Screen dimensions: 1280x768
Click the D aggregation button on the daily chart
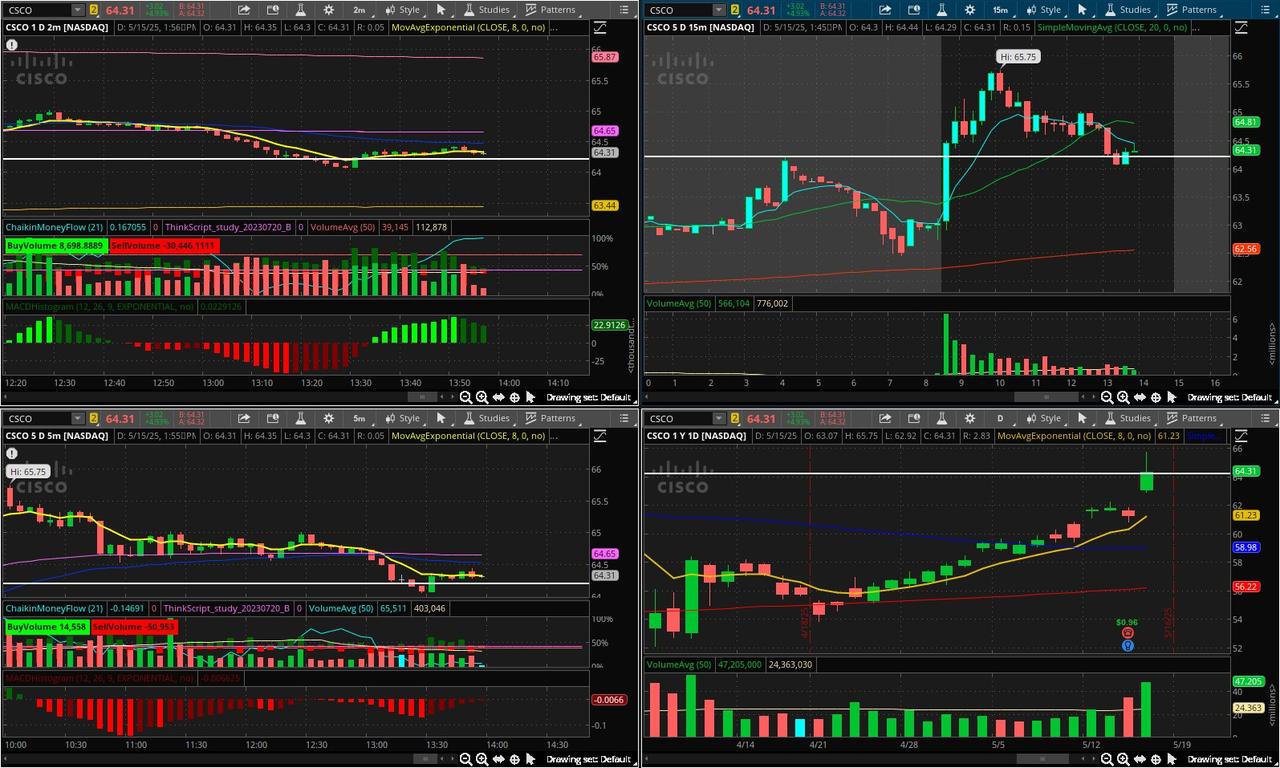tap(999, 419)
